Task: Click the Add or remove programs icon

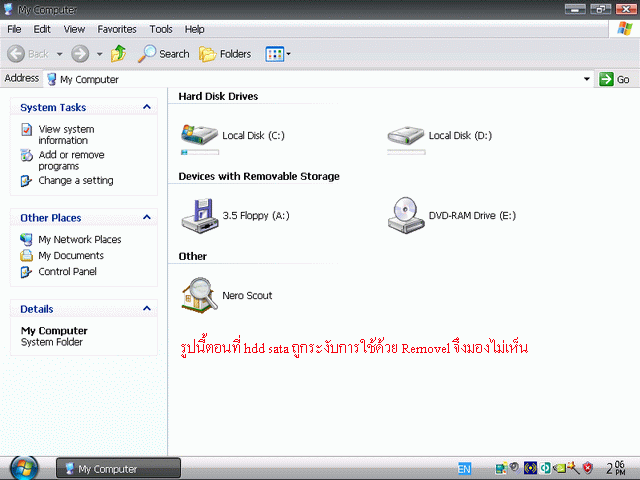Action: 27,155
